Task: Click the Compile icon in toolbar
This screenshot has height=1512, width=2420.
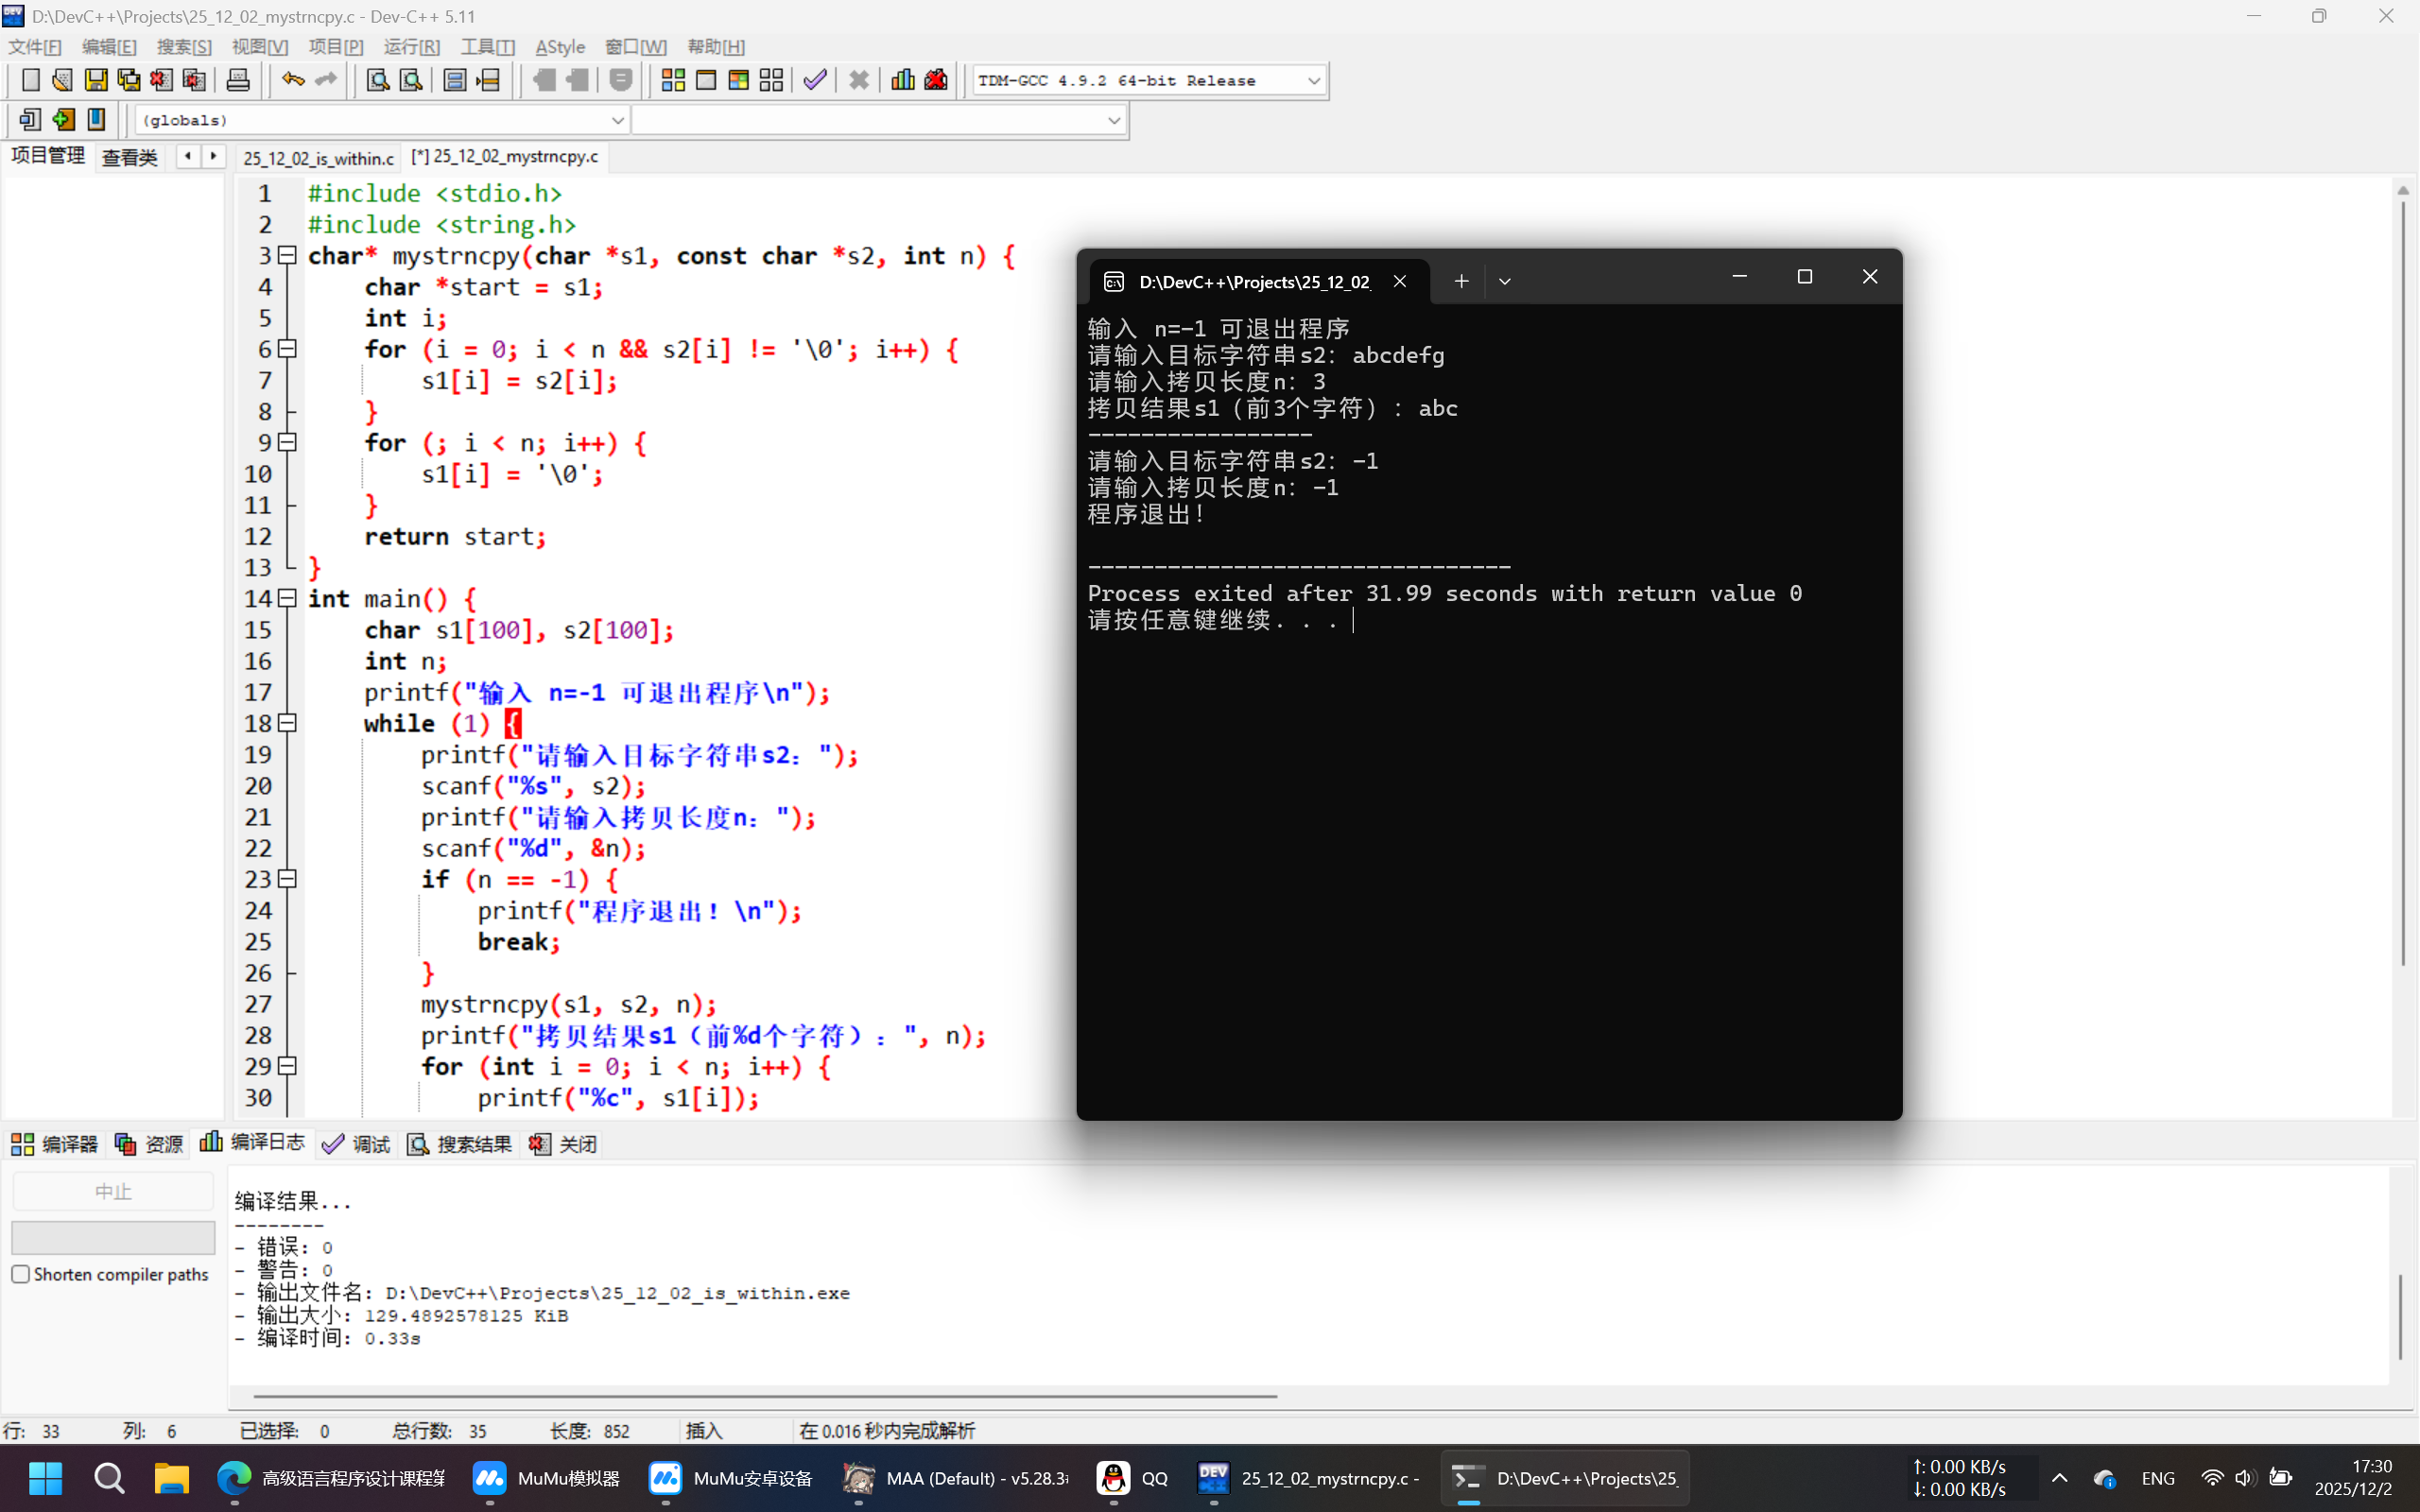Action: (673, 80)
